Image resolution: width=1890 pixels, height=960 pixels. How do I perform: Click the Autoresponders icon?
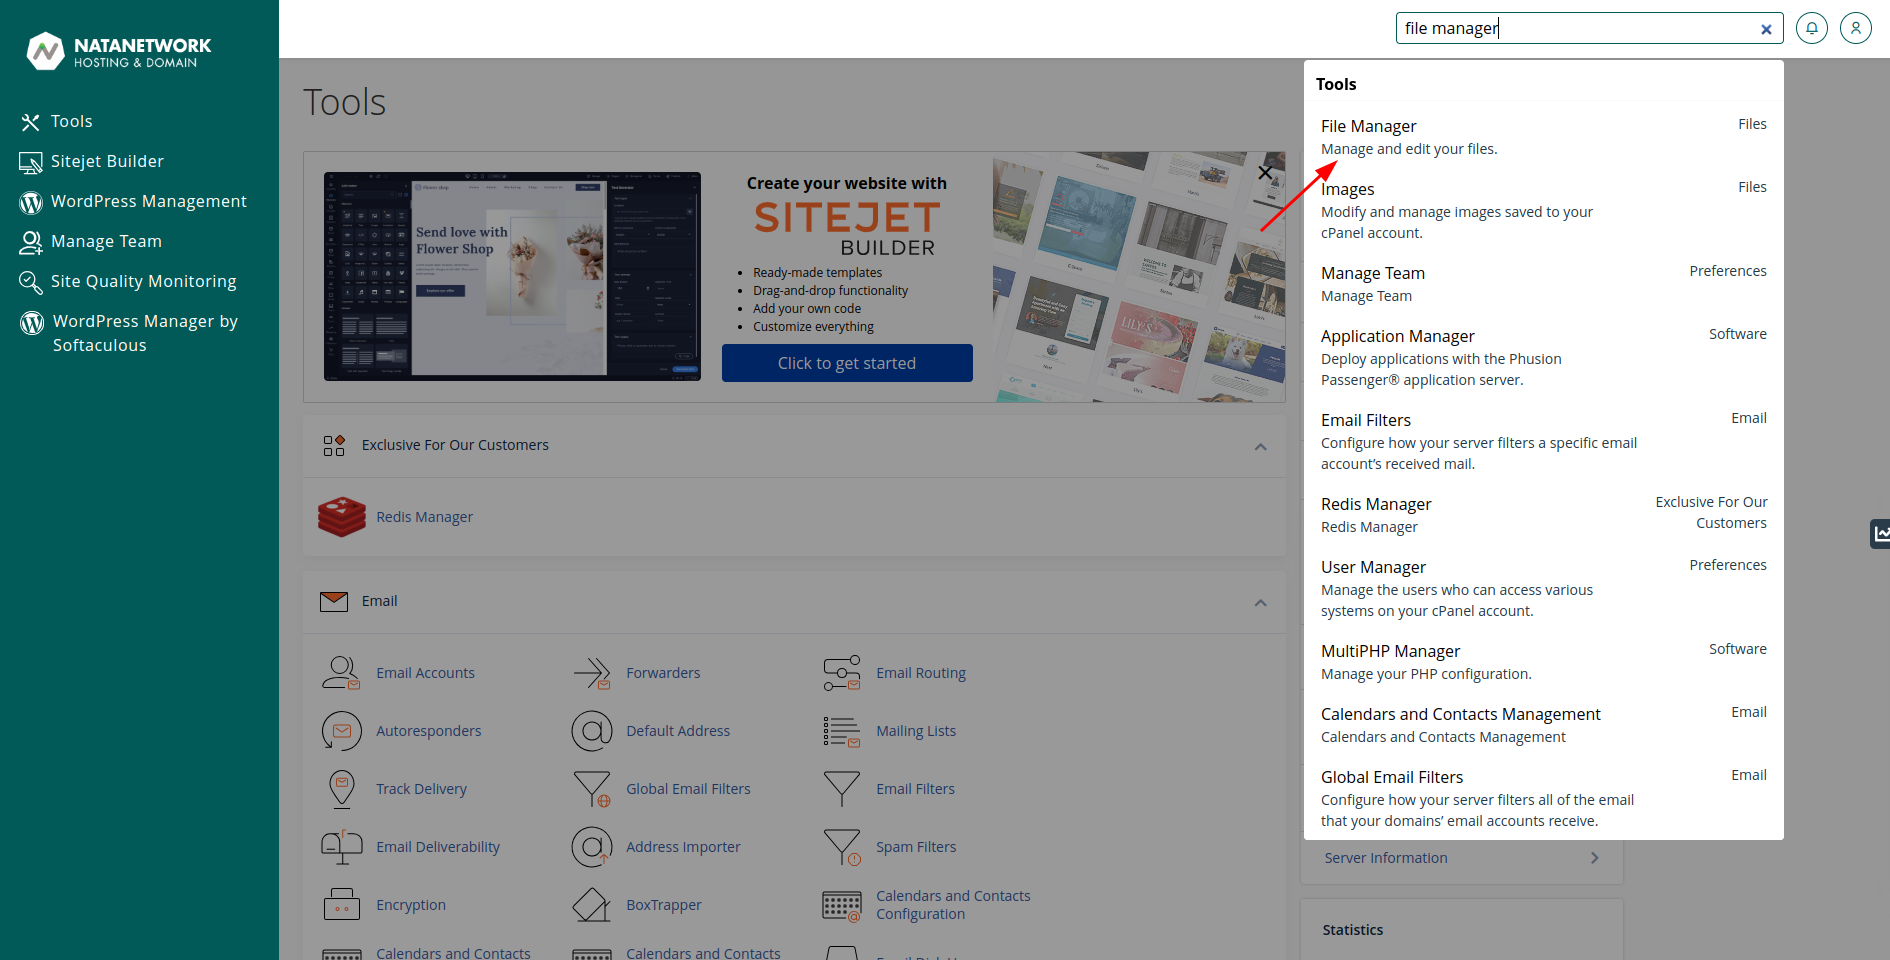(341, 731)
